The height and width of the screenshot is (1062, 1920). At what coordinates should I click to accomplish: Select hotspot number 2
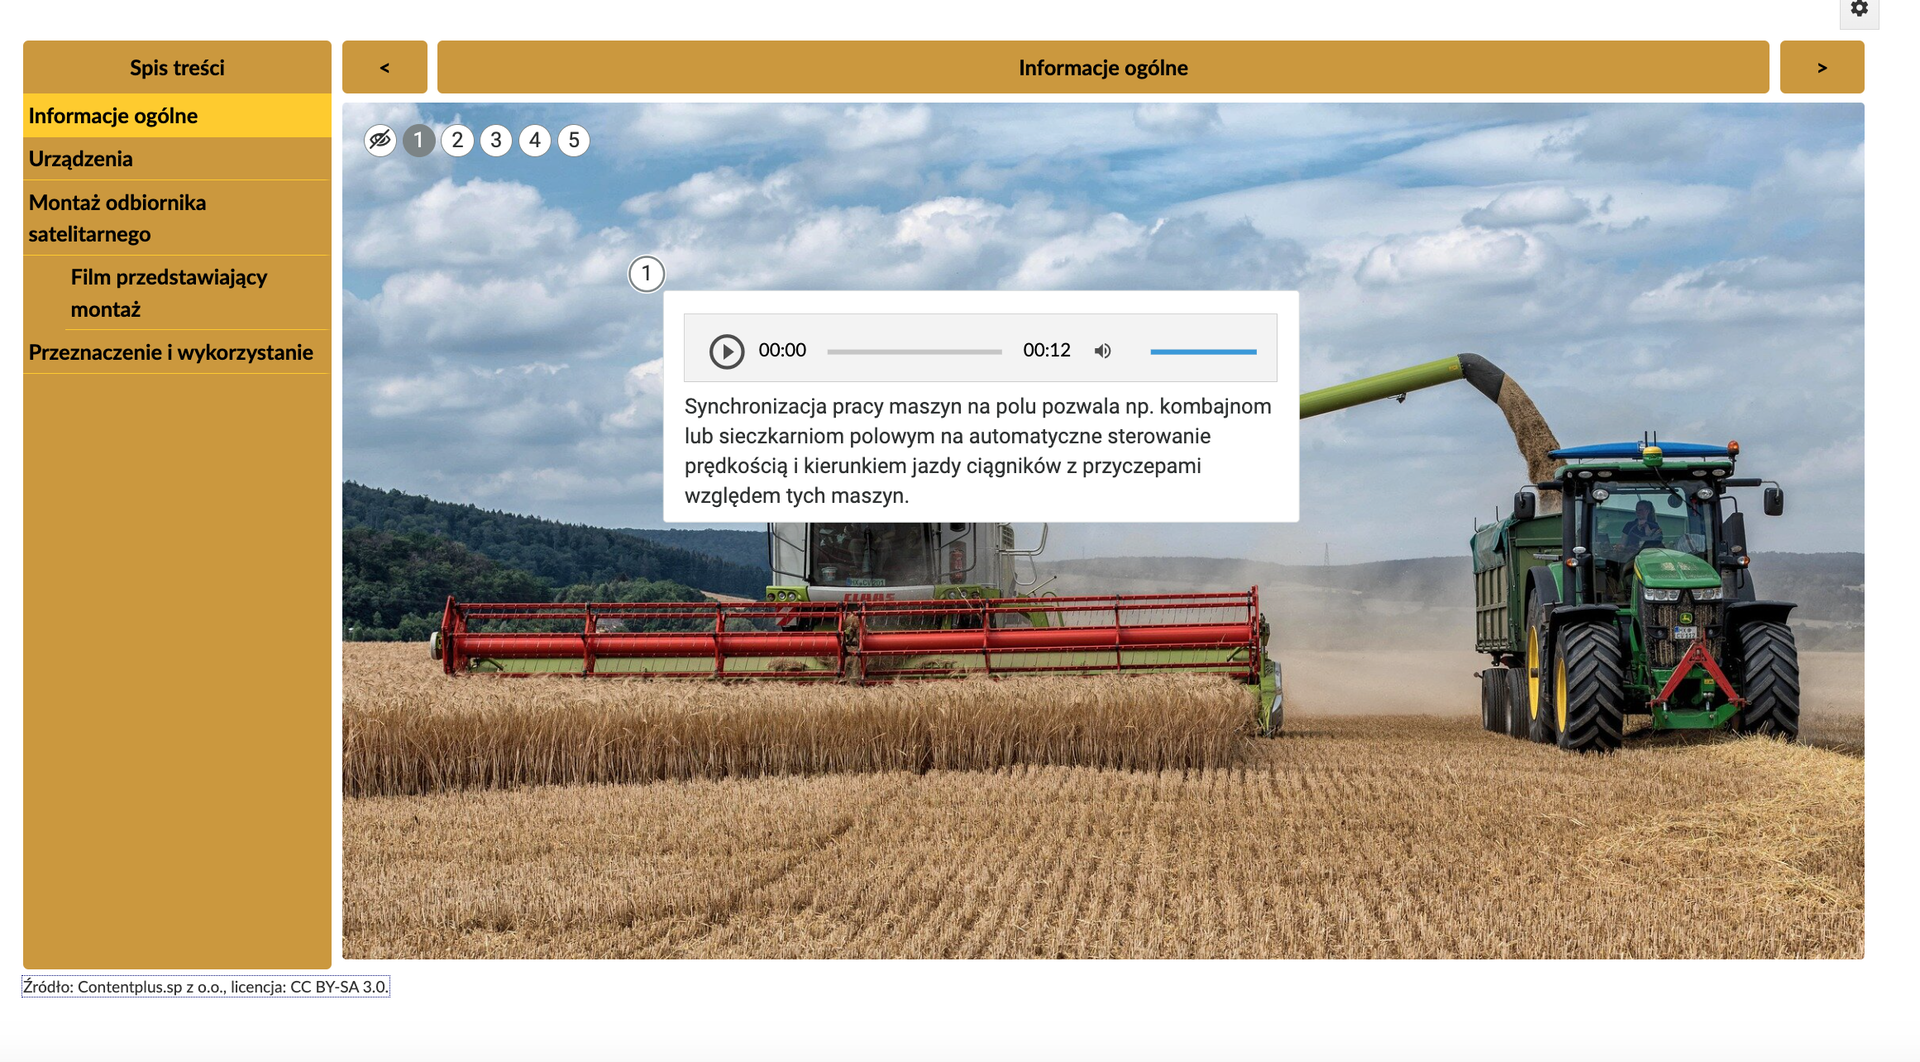click(x=457, y=140)
